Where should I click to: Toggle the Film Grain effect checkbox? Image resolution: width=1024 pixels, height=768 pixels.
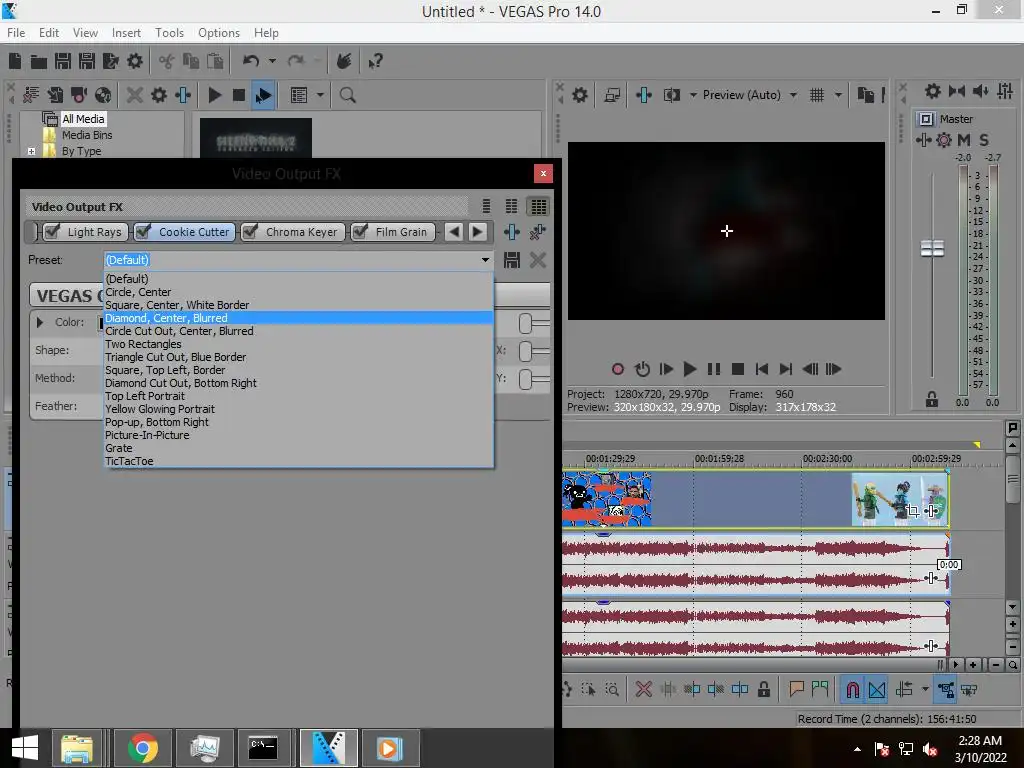(x=360, y=231)
